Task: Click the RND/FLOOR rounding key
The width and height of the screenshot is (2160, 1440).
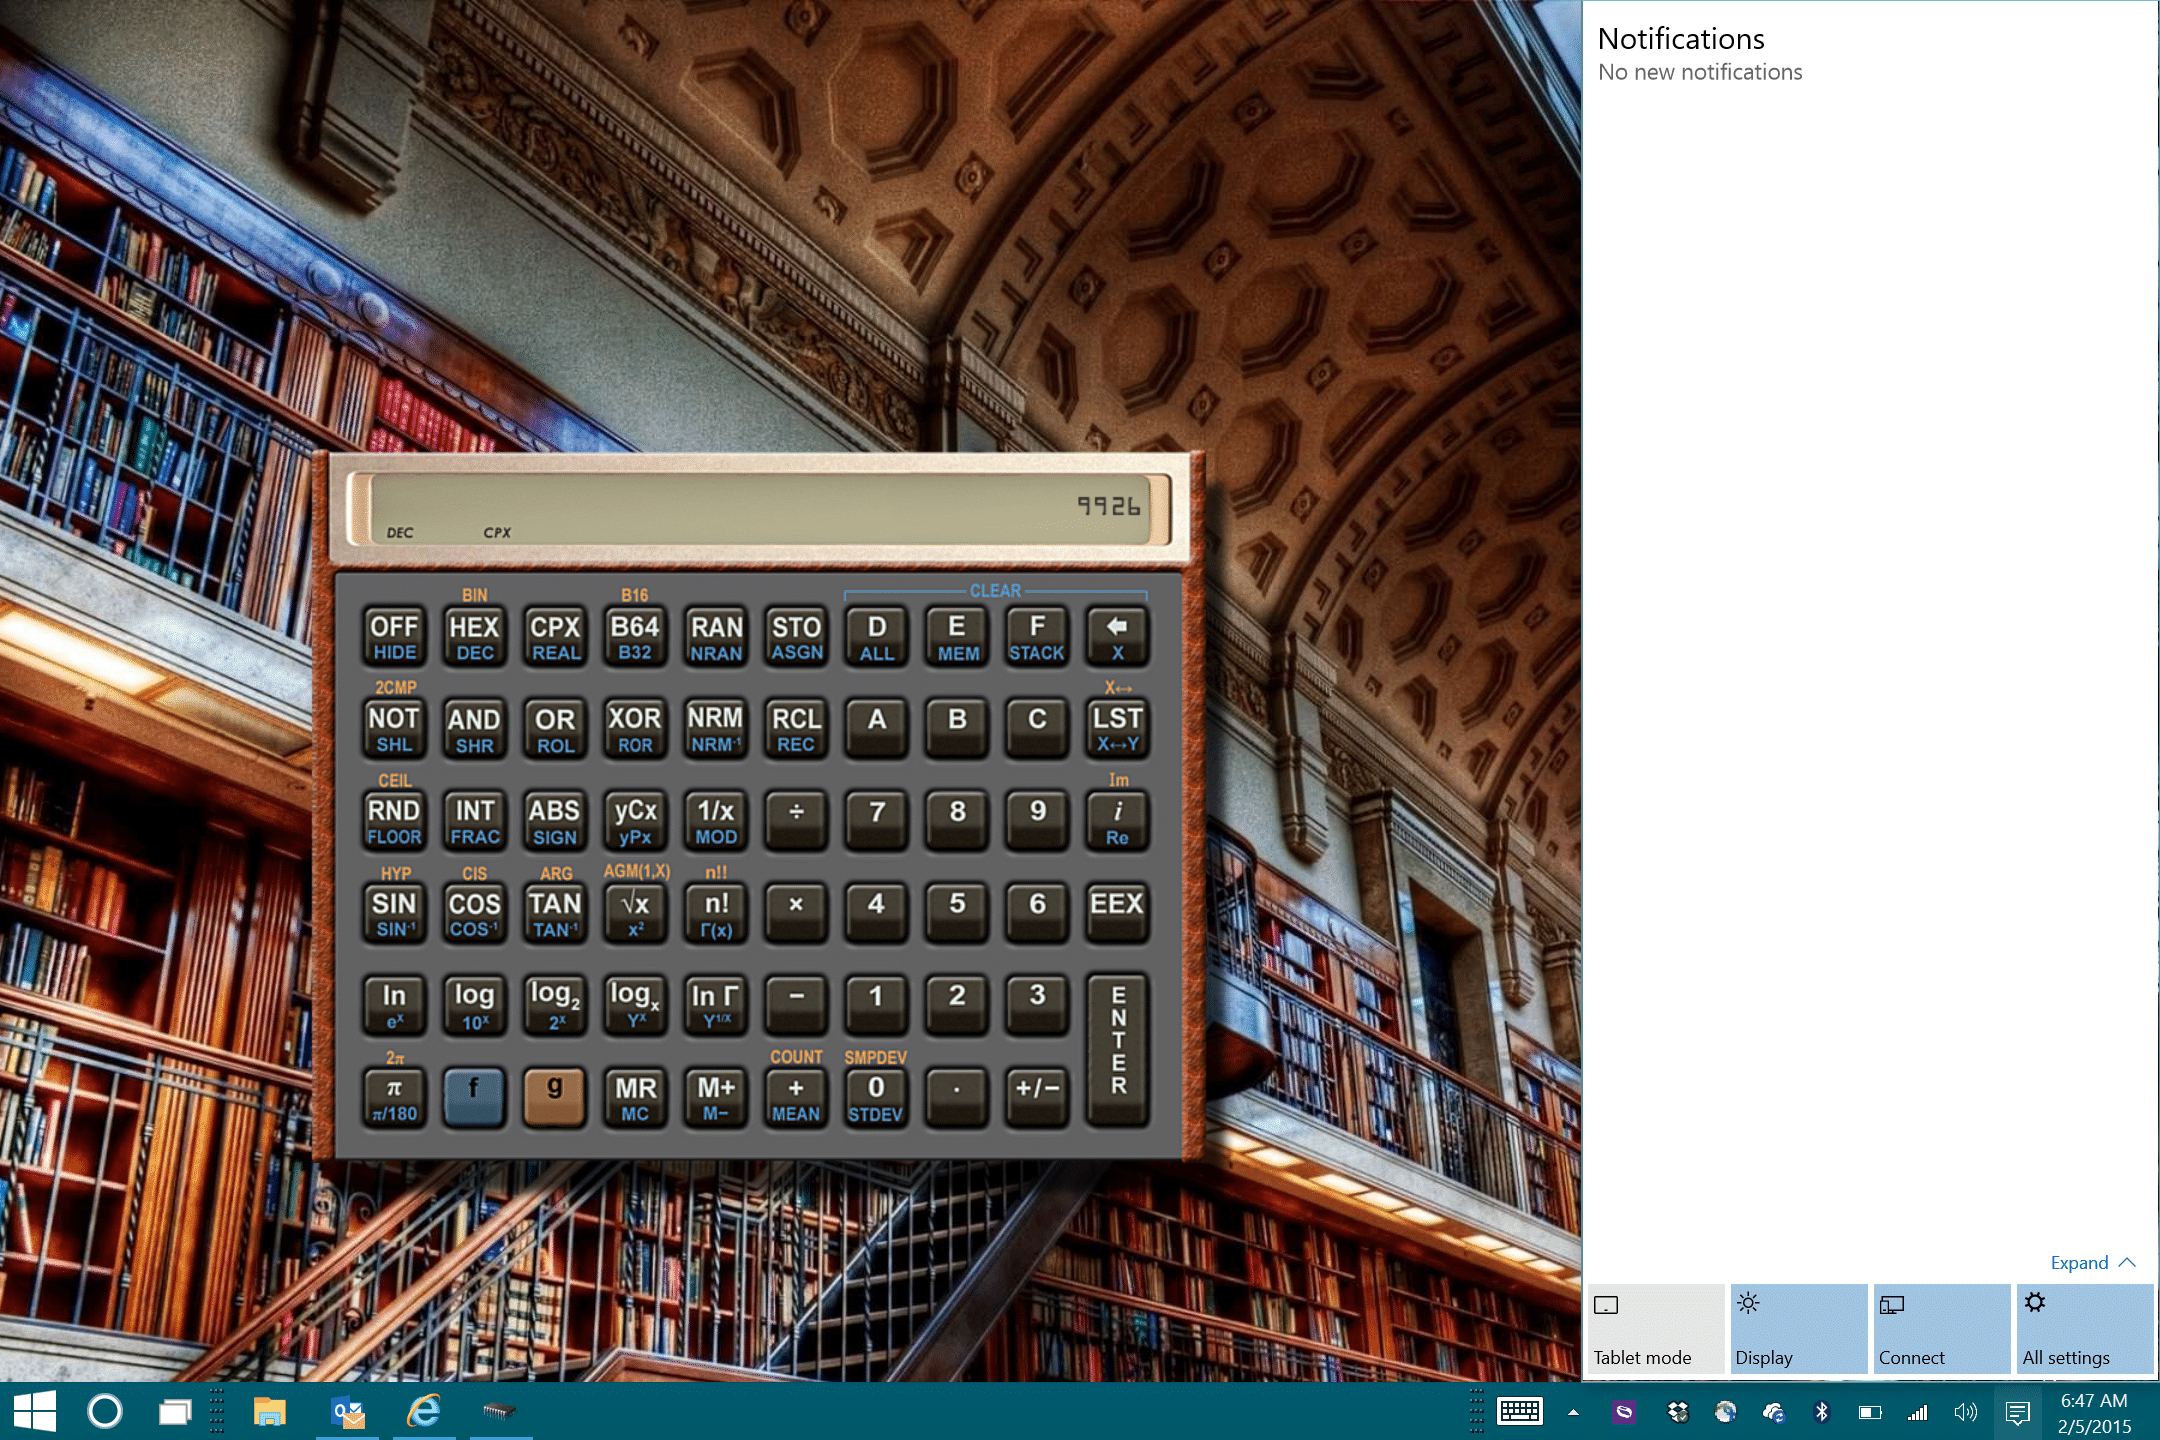Action: tap(394, 822)
